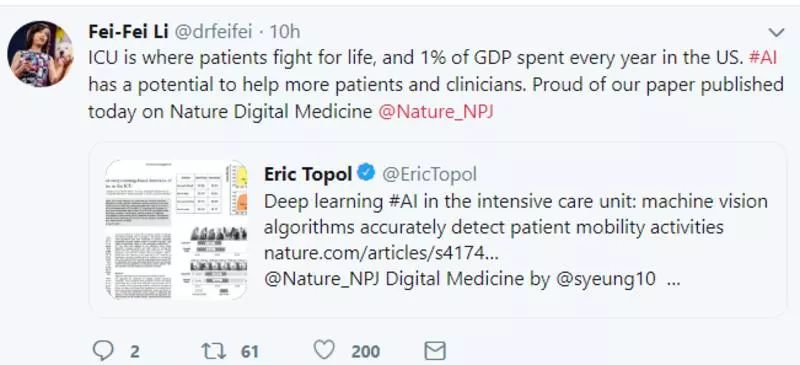View the 200 likes count

click(x=365, y=352)
